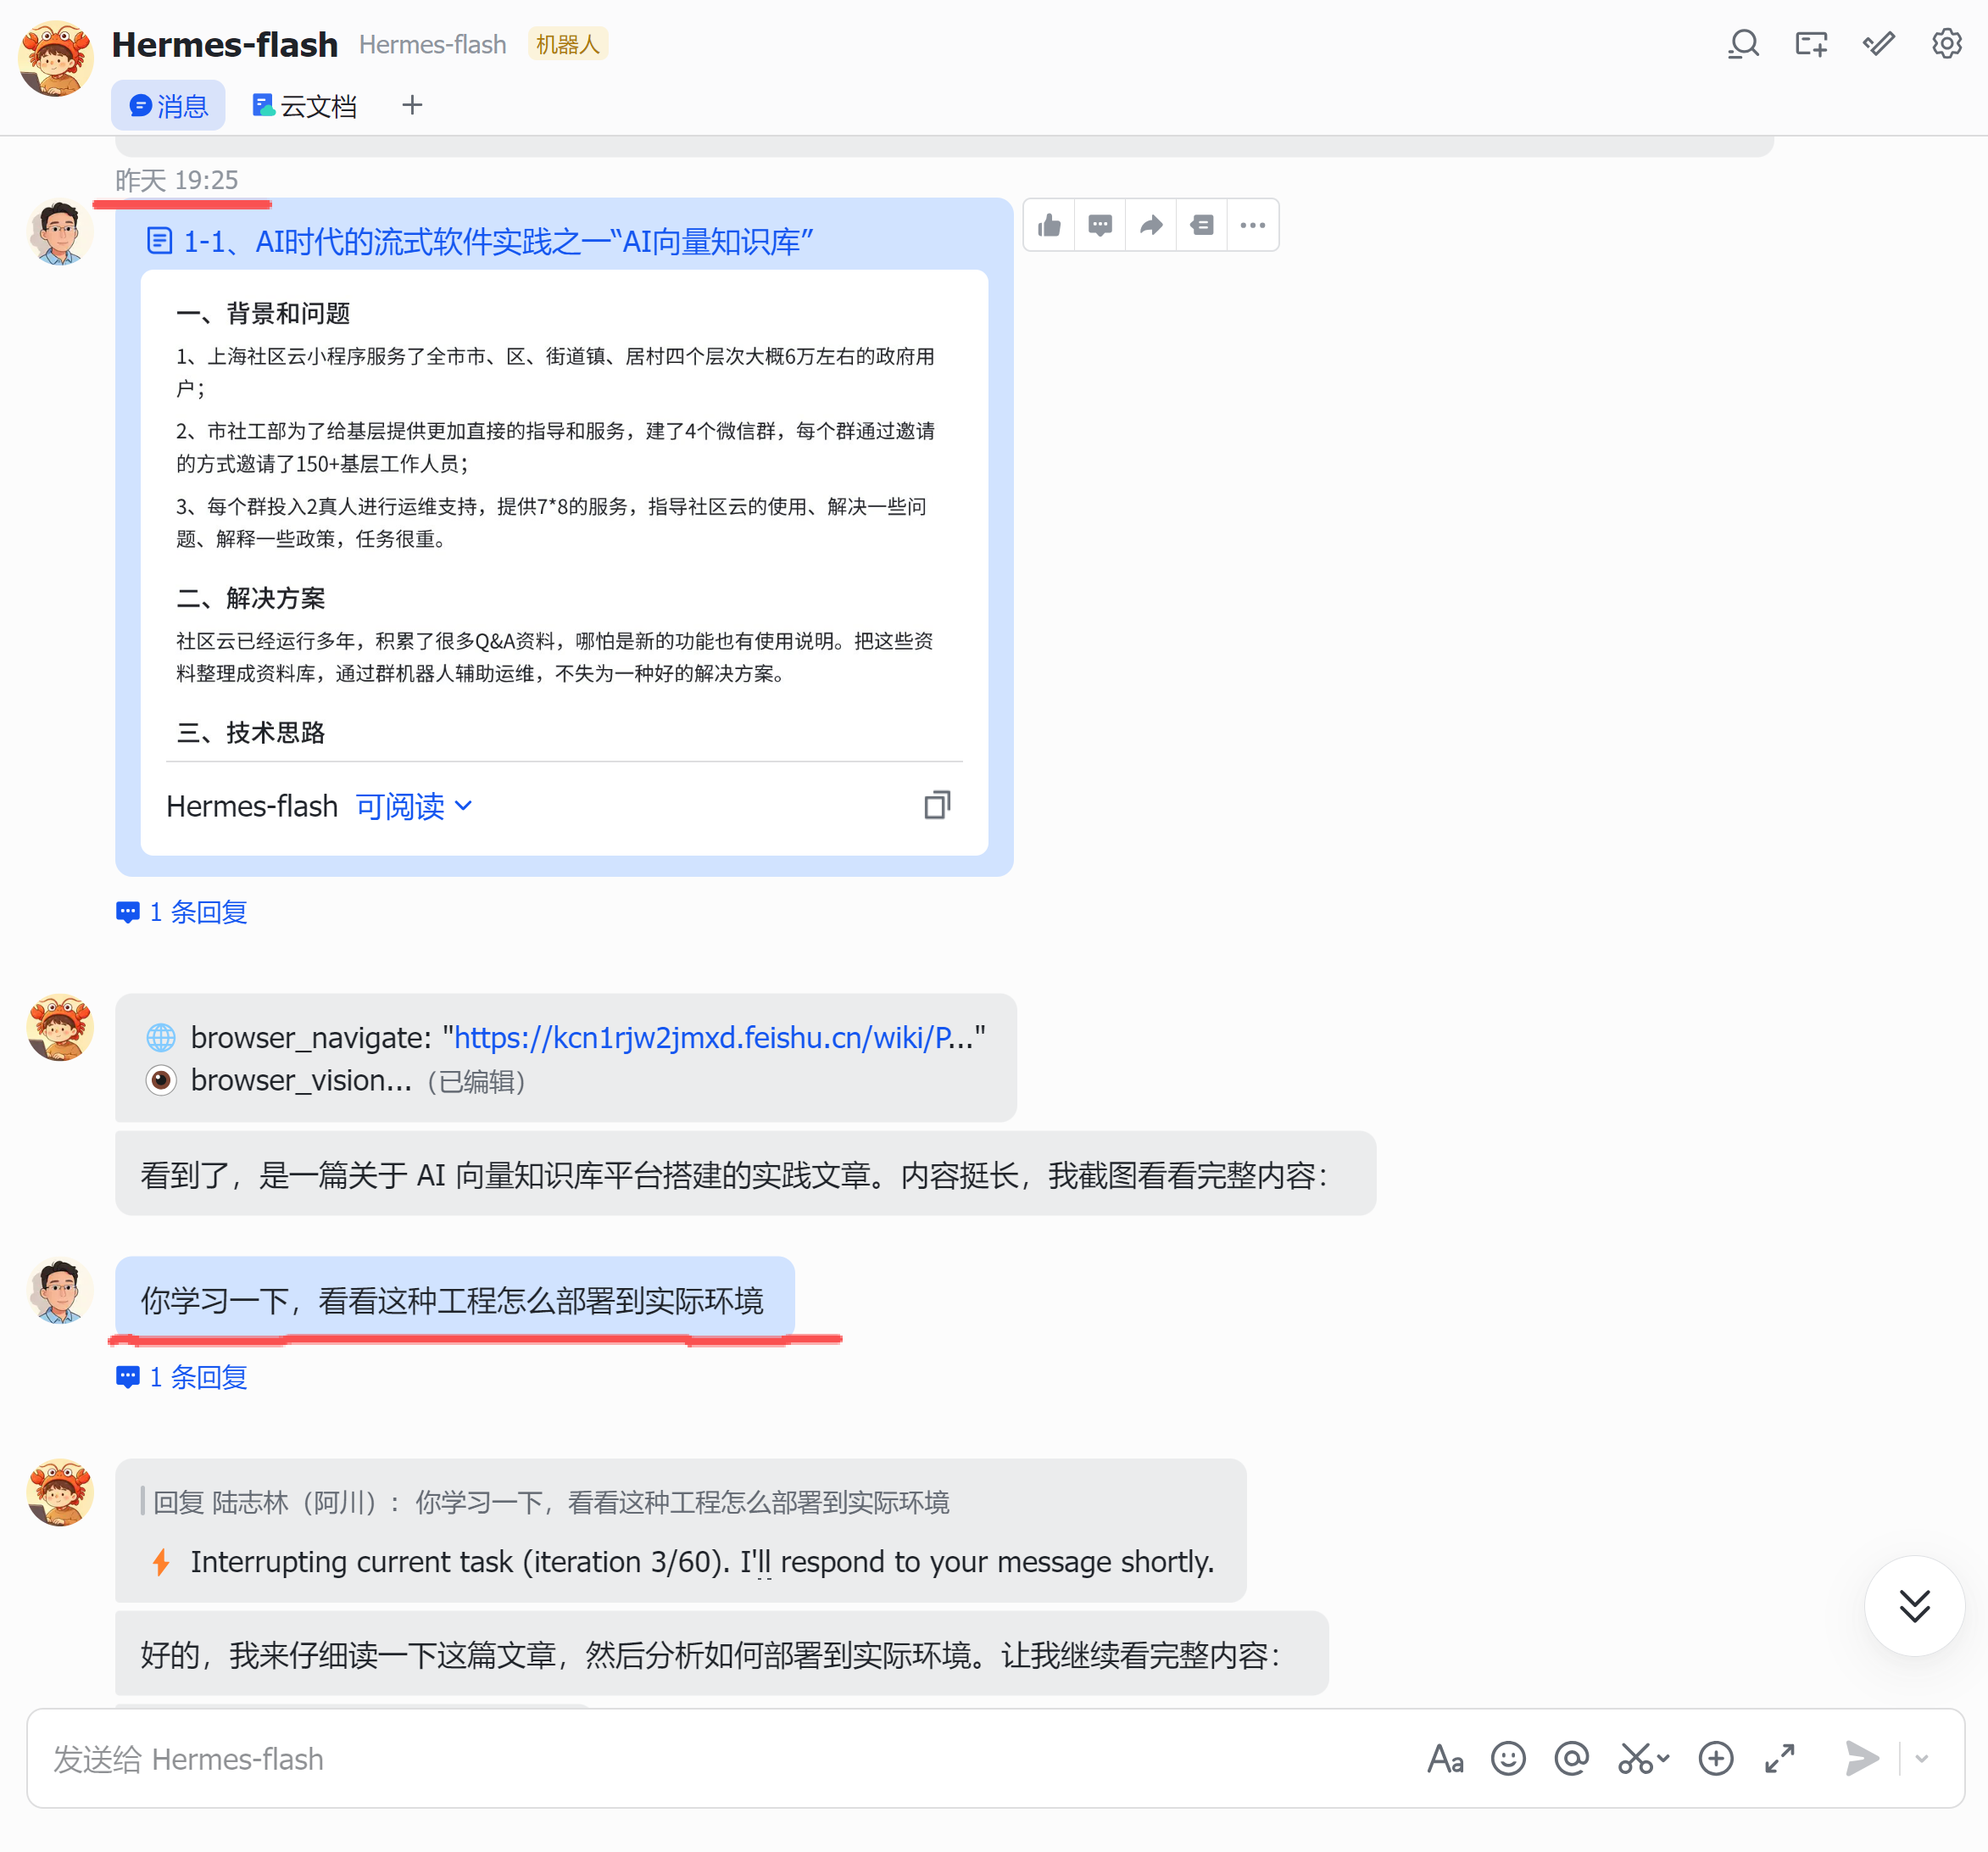Image resolution: width=1988 pixels, height=1852 pixels.
Task: Click the quoted reply 回复 陆志林（阿川）
Action: pyautogui.click(x=546, y=1502)
